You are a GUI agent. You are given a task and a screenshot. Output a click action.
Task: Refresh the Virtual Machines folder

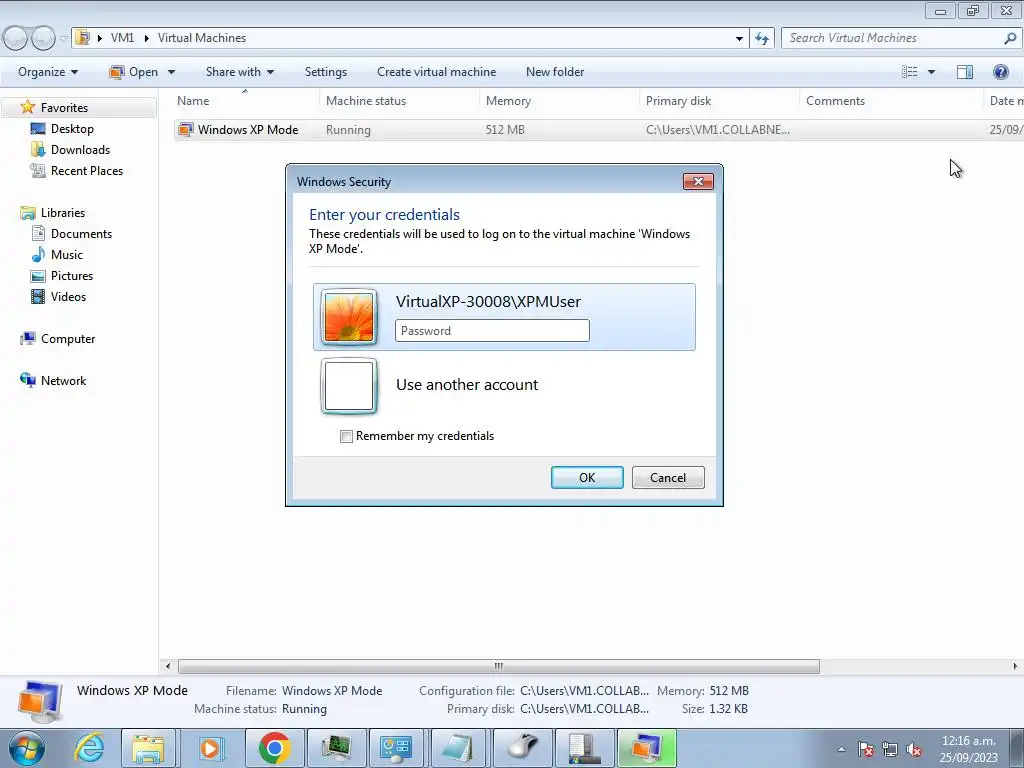click(762, 39)
